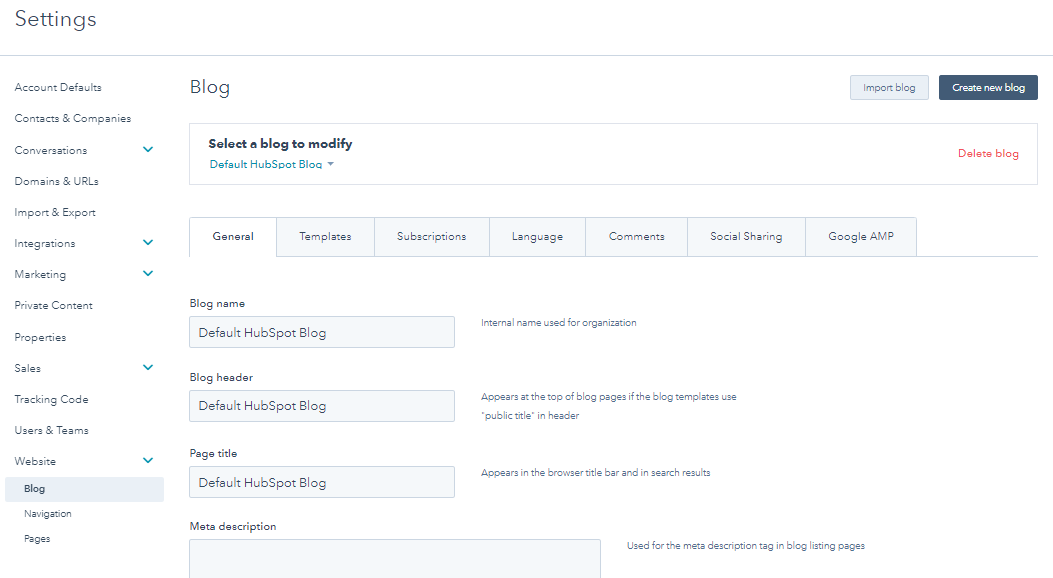Click into the Blog name field

click(x=321, y=332)
